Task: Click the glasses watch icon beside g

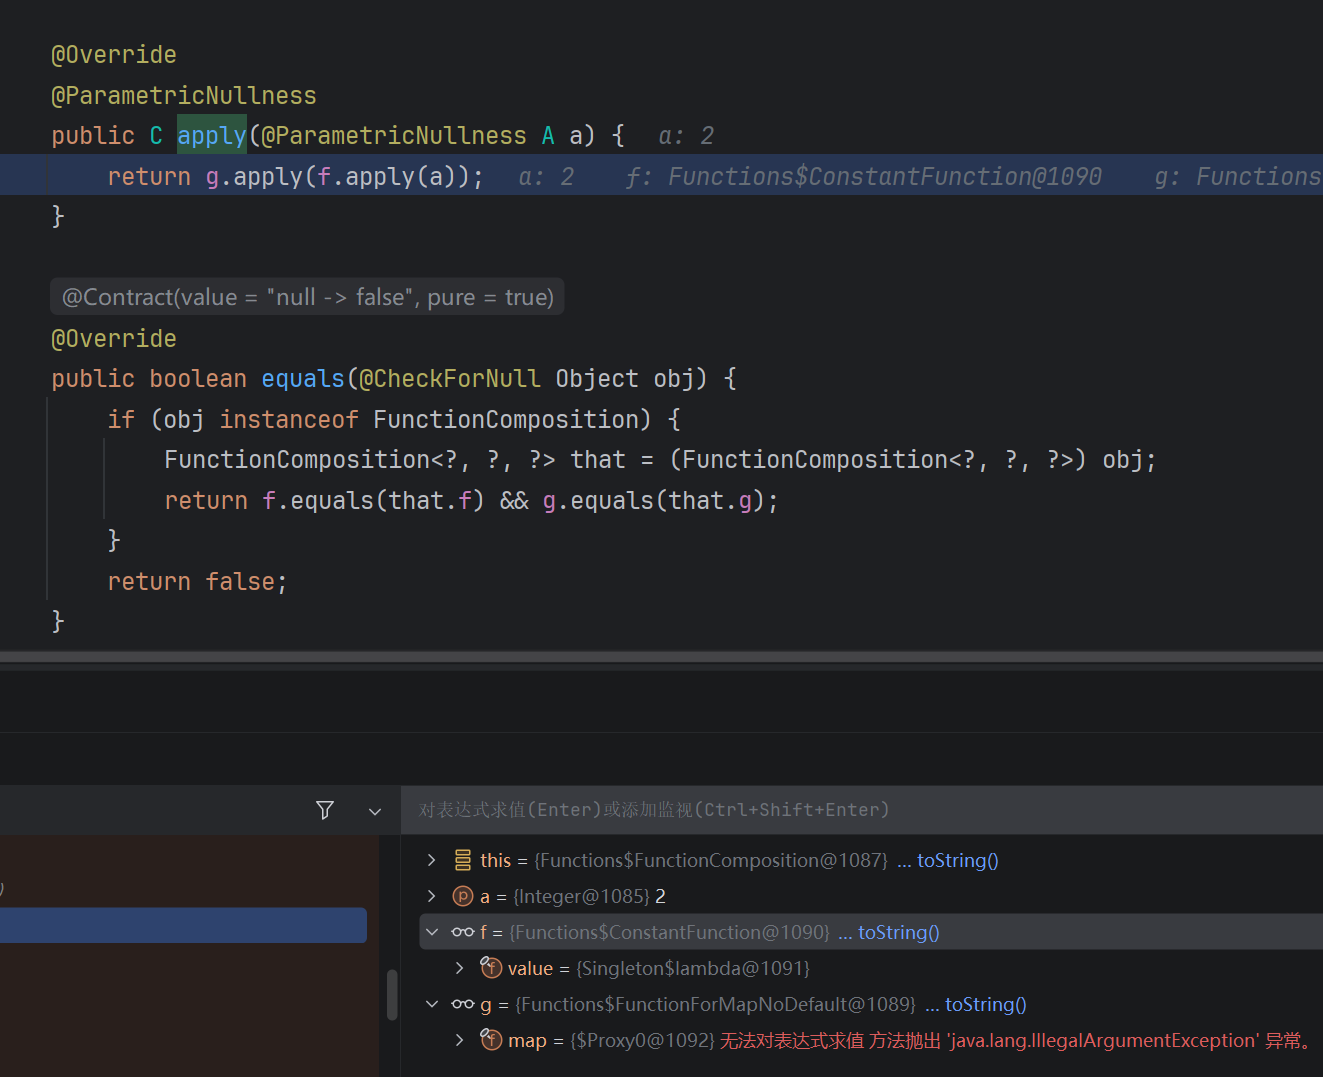Action: pos(463,1004)
